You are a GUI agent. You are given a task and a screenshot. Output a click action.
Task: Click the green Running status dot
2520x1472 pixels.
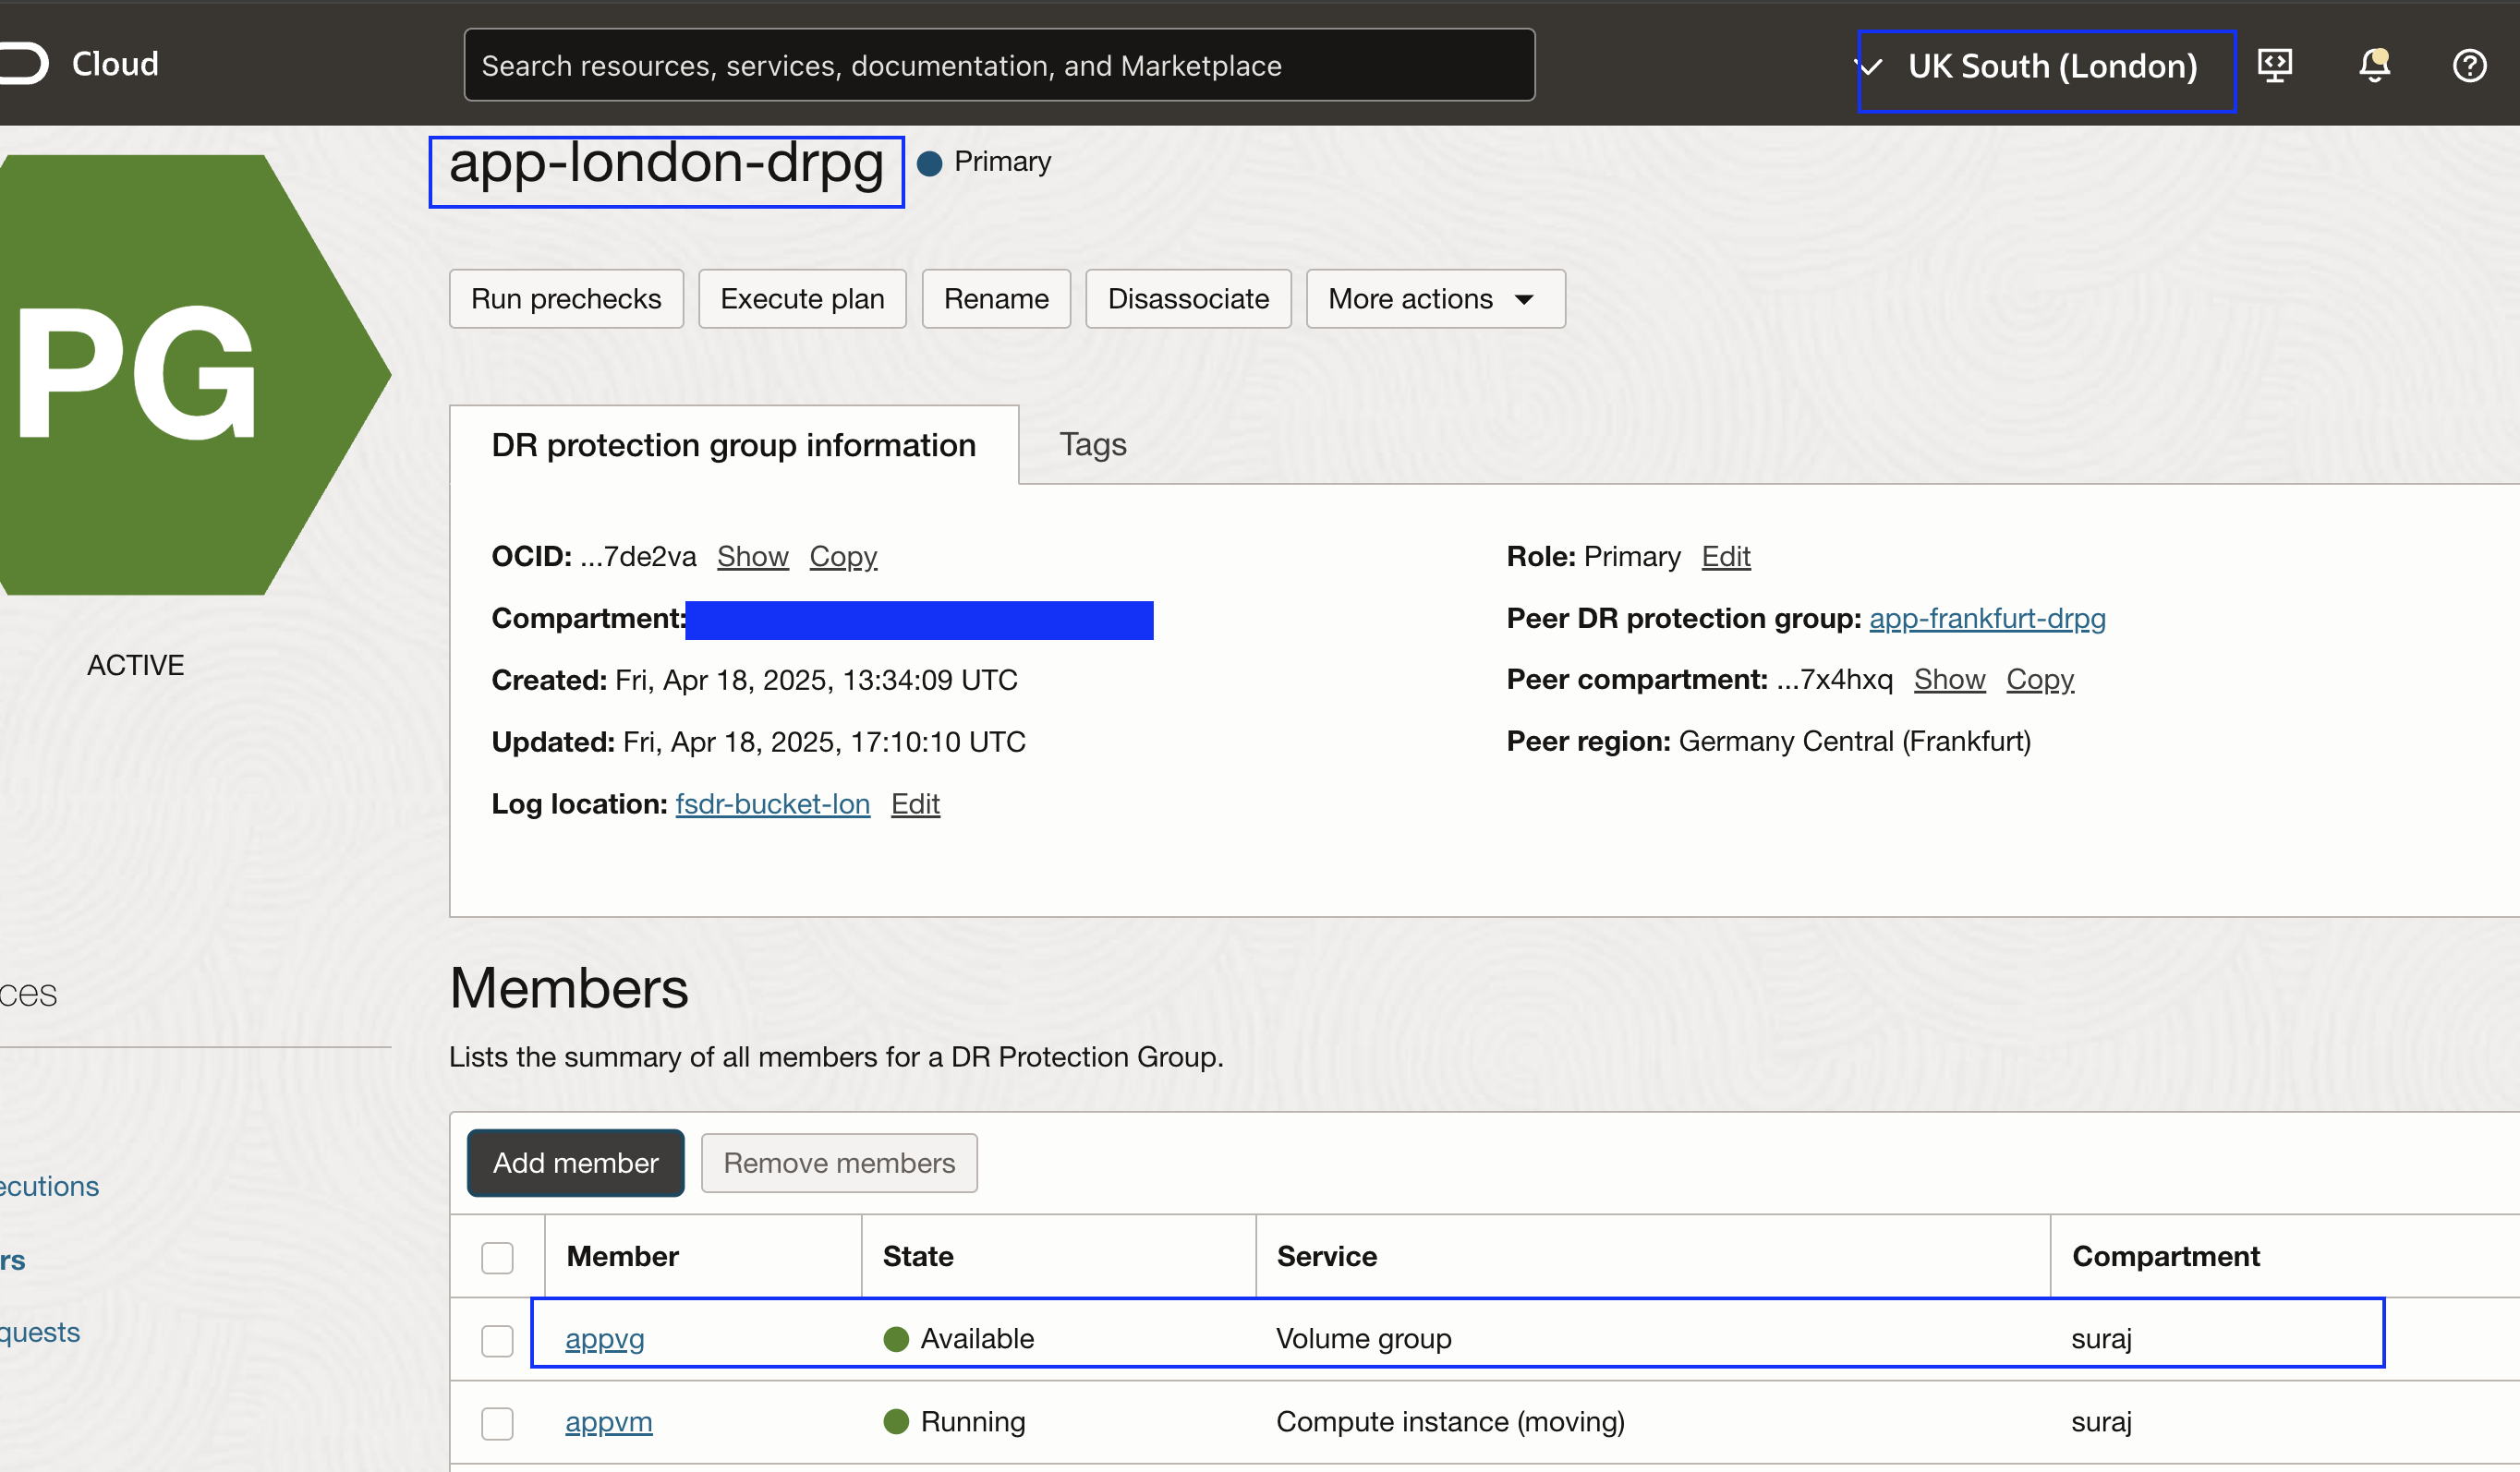point(896,1421)
